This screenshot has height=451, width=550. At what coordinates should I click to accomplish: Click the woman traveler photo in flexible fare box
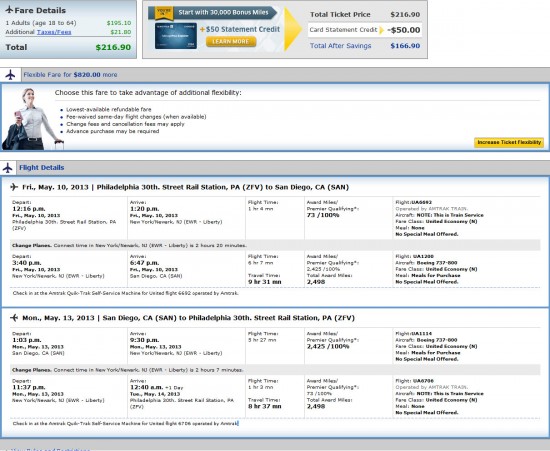[x=32, y=119]
